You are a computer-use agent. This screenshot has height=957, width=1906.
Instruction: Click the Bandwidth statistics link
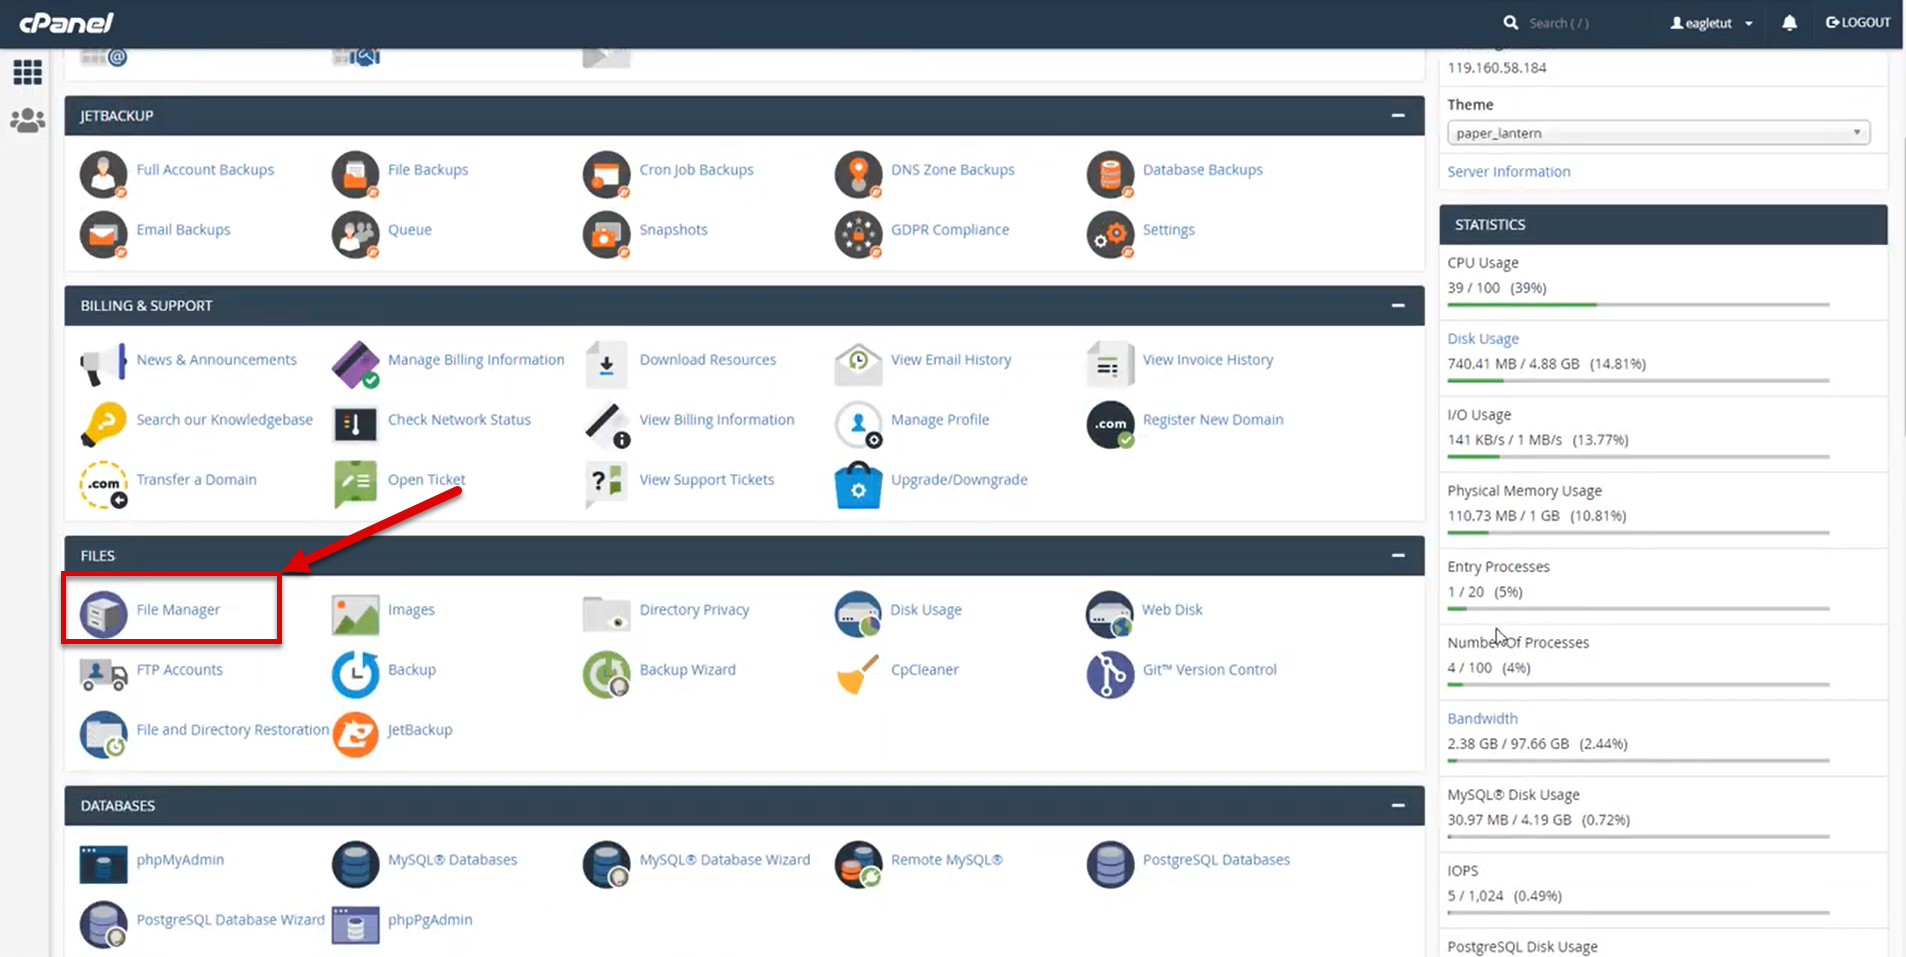[x=1482, y=719]
